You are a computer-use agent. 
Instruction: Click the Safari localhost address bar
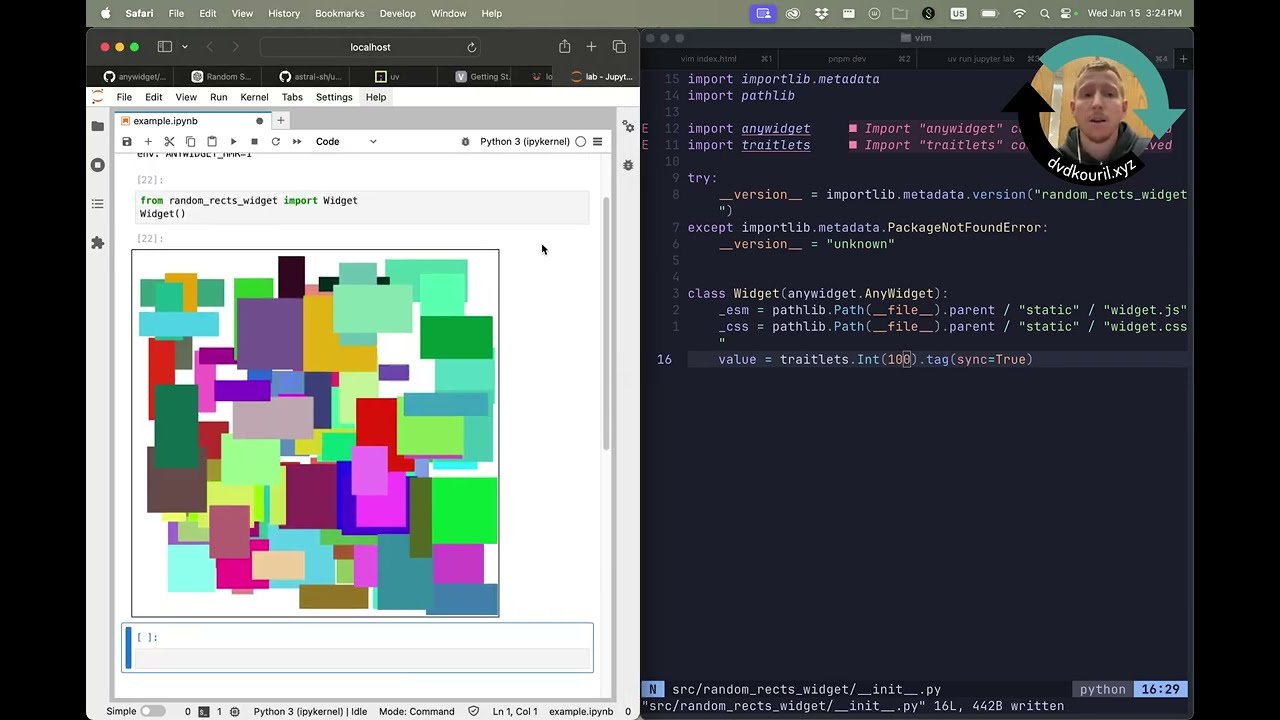pyautogui.click(x=370, y=47)
